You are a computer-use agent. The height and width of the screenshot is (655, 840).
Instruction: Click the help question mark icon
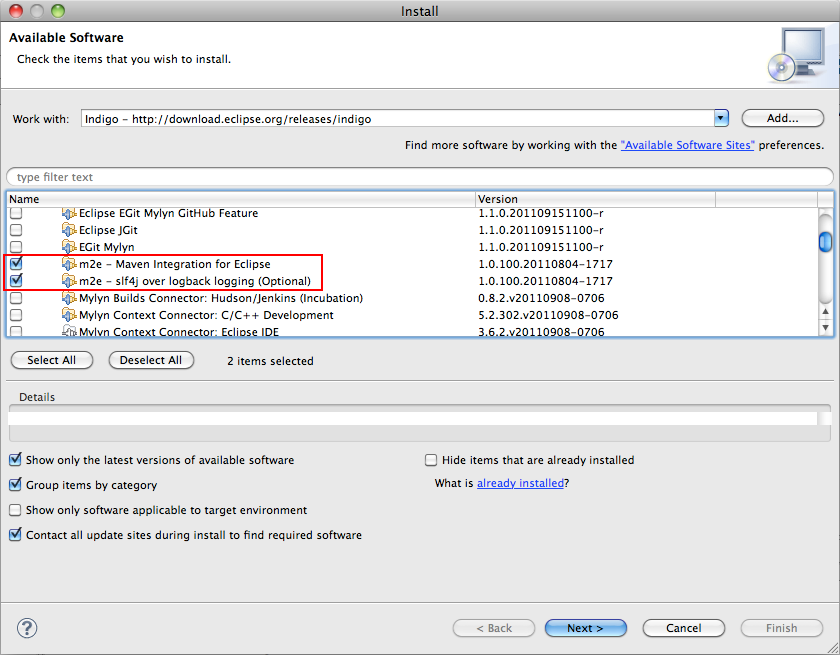click(x=27, y=628)
